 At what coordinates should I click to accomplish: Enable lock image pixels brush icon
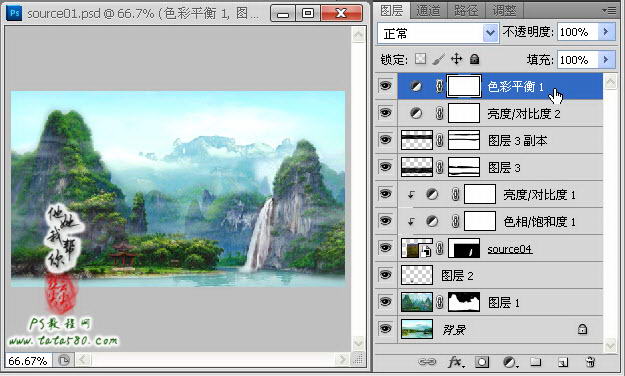tap(438, 59)
